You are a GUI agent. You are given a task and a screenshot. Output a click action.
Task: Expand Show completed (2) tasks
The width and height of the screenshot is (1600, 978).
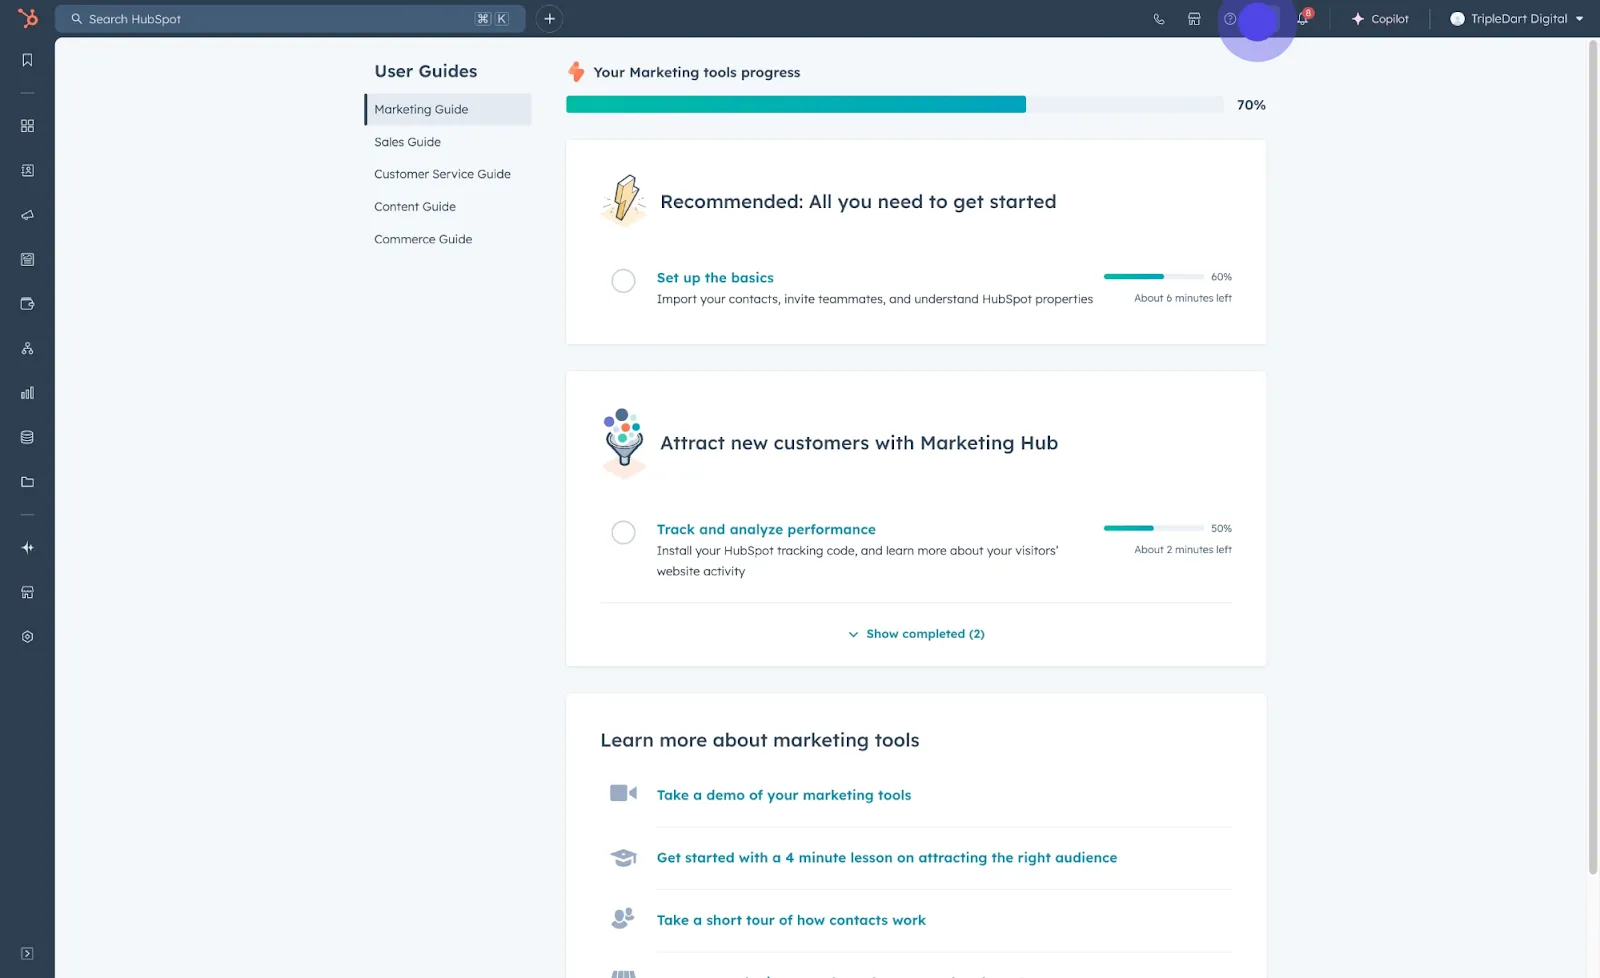(916, 634)
